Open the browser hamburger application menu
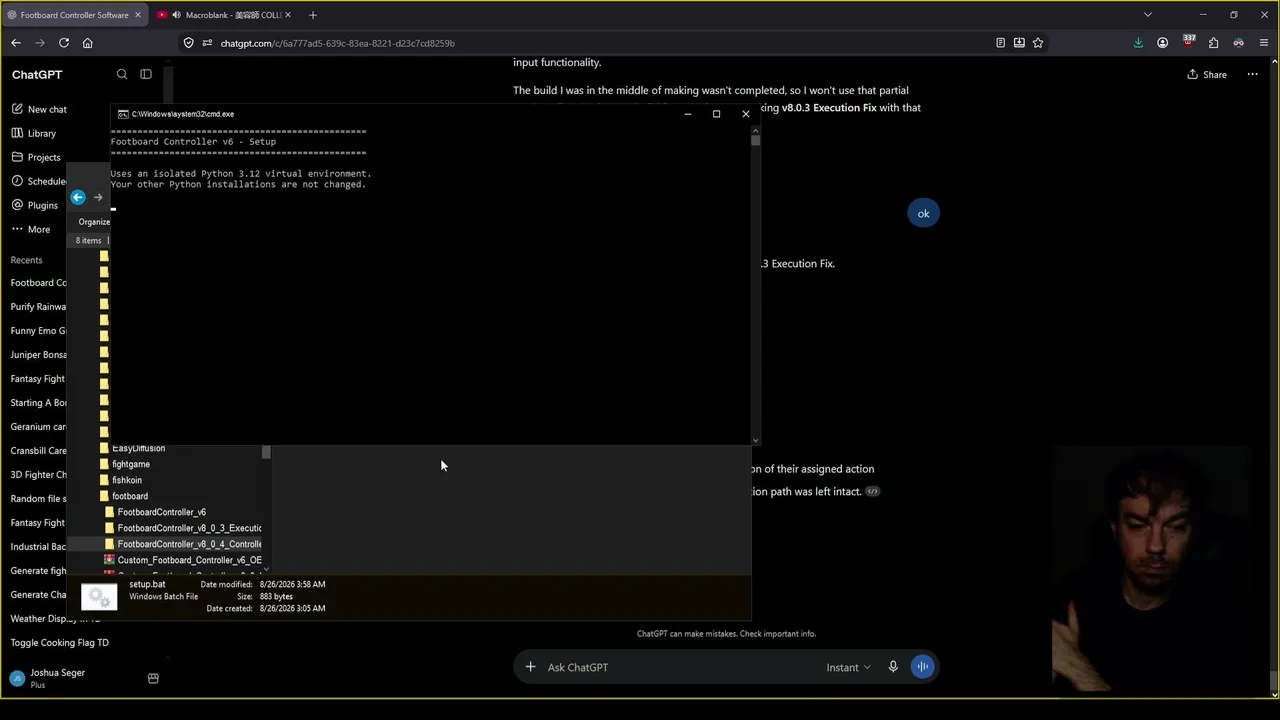 point(1264,43)
